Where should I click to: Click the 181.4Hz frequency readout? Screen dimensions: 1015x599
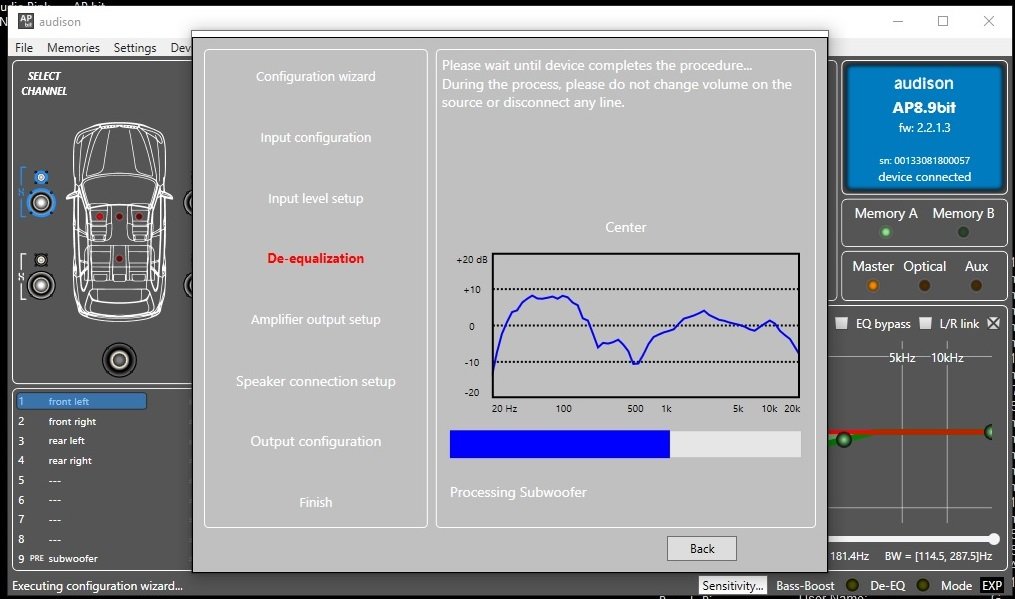point(849,556)
